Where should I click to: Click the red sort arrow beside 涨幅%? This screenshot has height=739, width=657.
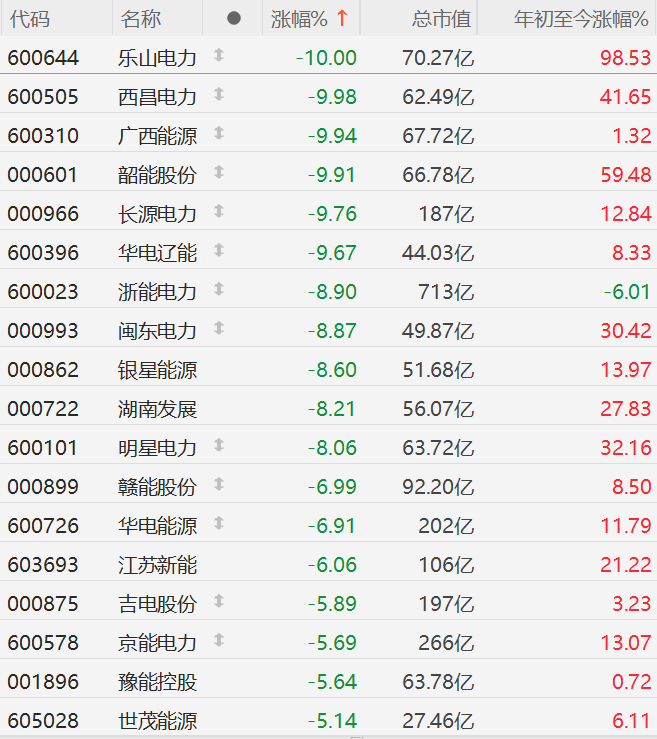pos(343,18)
